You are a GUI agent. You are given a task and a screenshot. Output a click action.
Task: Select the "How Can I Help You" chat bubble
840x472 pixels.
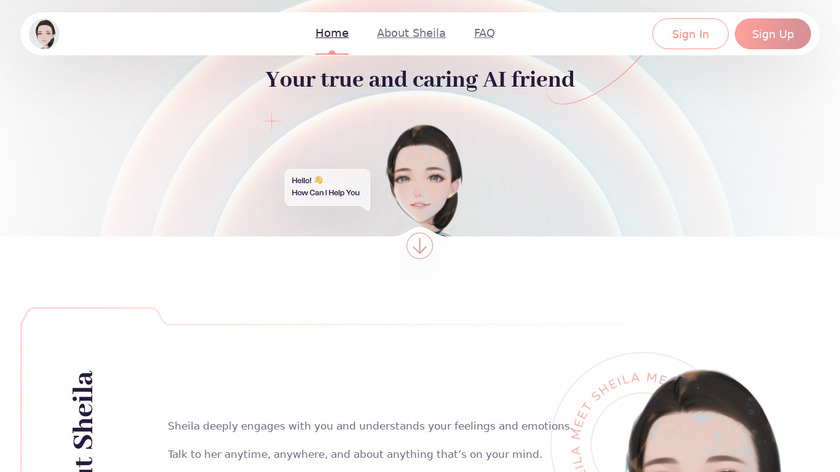[x=327, y=189]
